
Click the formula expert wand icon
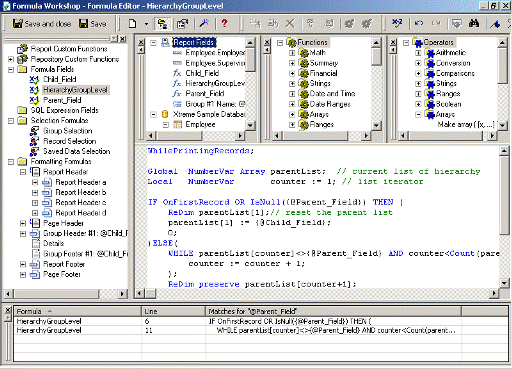(204, 24)
